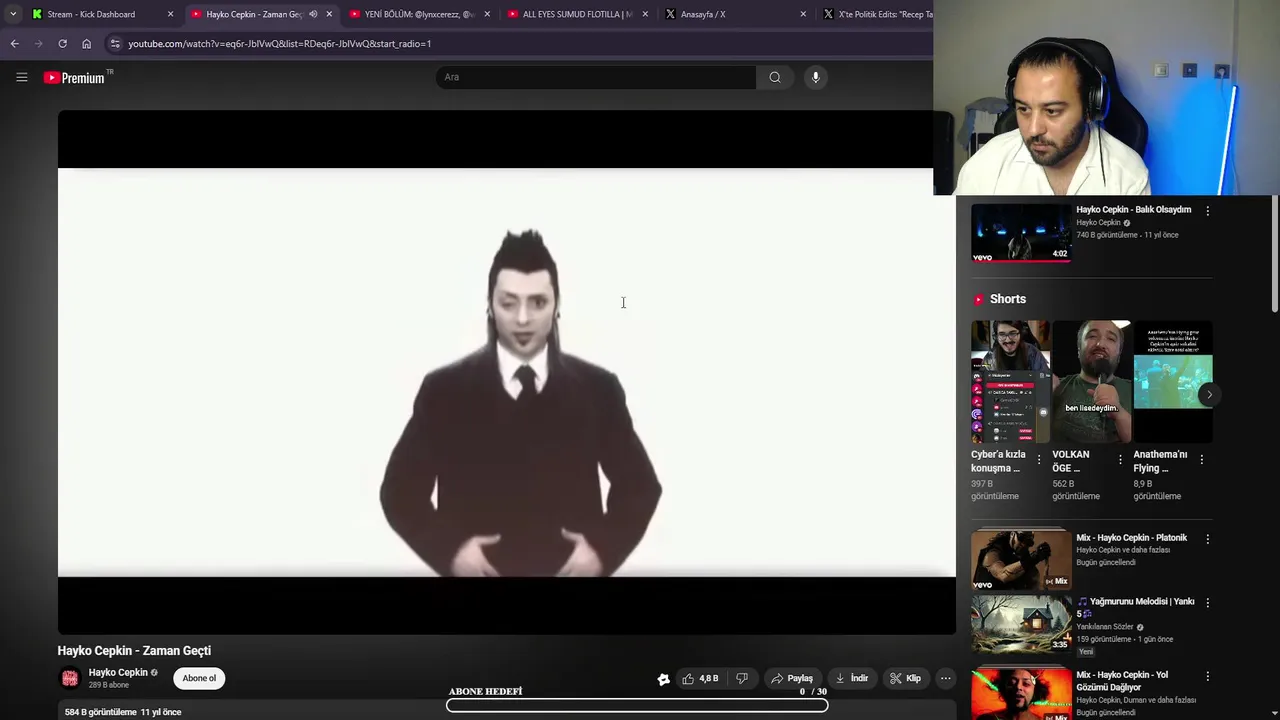Open Mix - Hayko Cepkin - Platonik title
The image size is (1280, 720).
[x=1131, y=538]
